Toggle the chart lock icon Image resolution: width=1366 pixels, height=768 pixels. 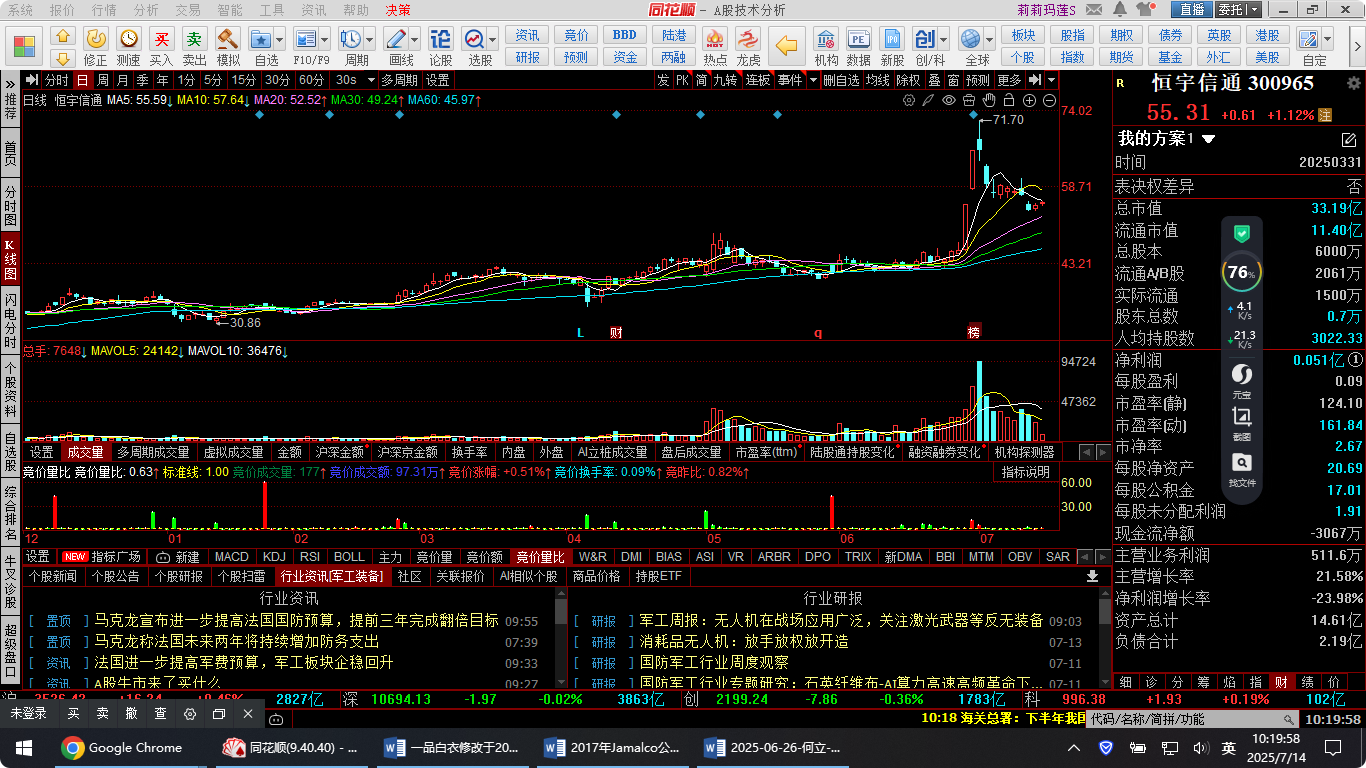click(x=1010, y=101)
